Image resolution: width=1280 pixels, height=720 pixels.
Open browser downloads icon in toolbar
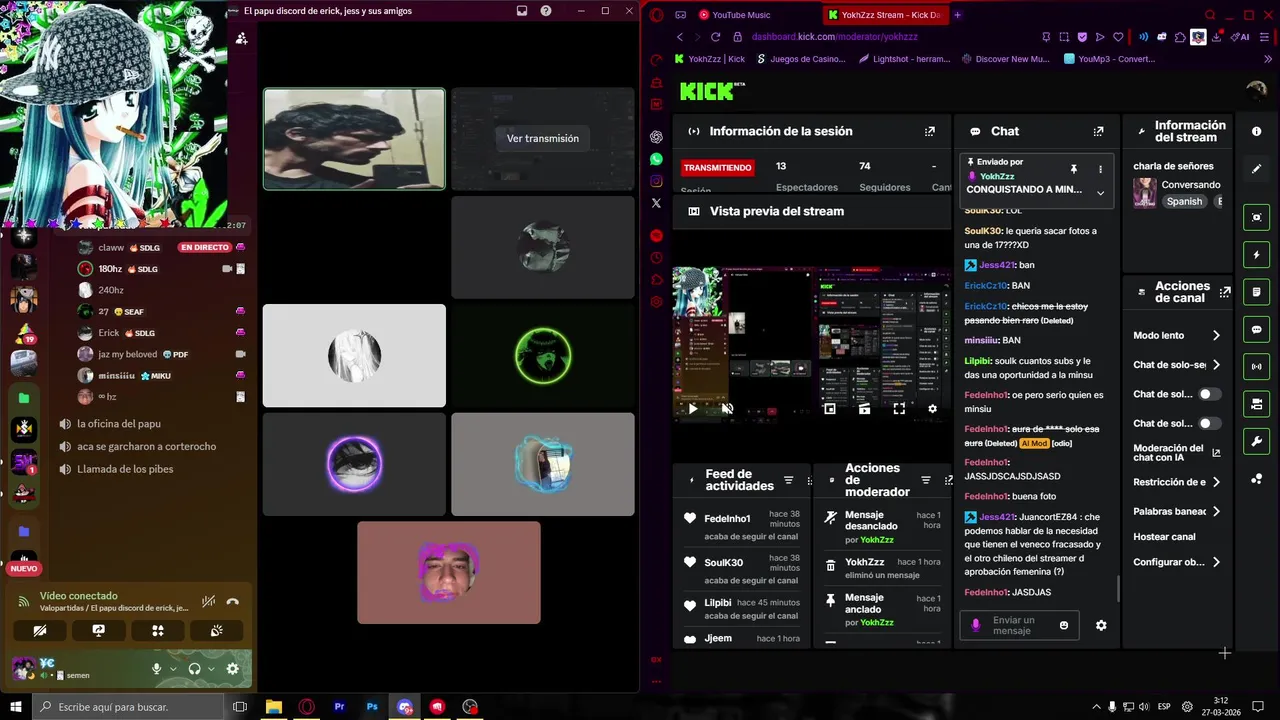1216,37
